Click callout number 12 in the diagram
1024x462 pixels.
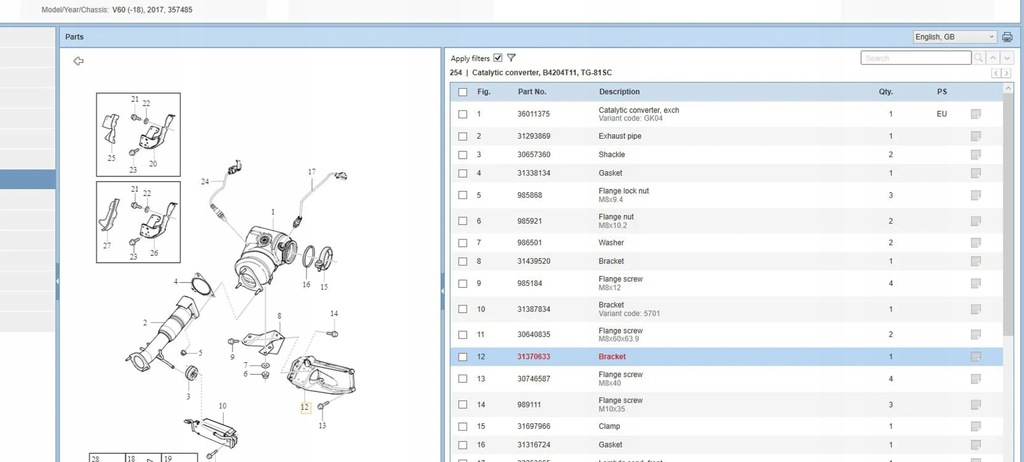304,407
